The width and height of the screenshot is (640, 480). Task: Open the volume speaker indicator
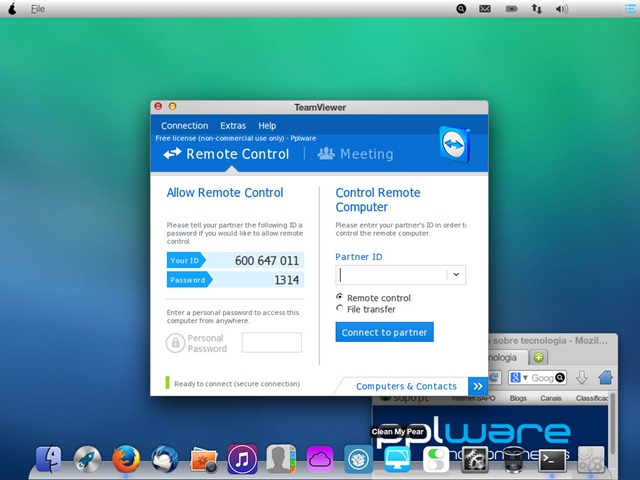tap(562, 9)
